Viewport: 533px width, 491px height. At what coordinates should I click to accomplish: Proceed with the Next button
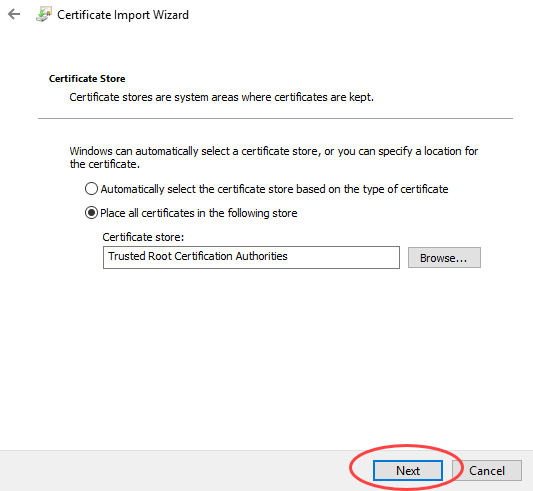(408, 471)
